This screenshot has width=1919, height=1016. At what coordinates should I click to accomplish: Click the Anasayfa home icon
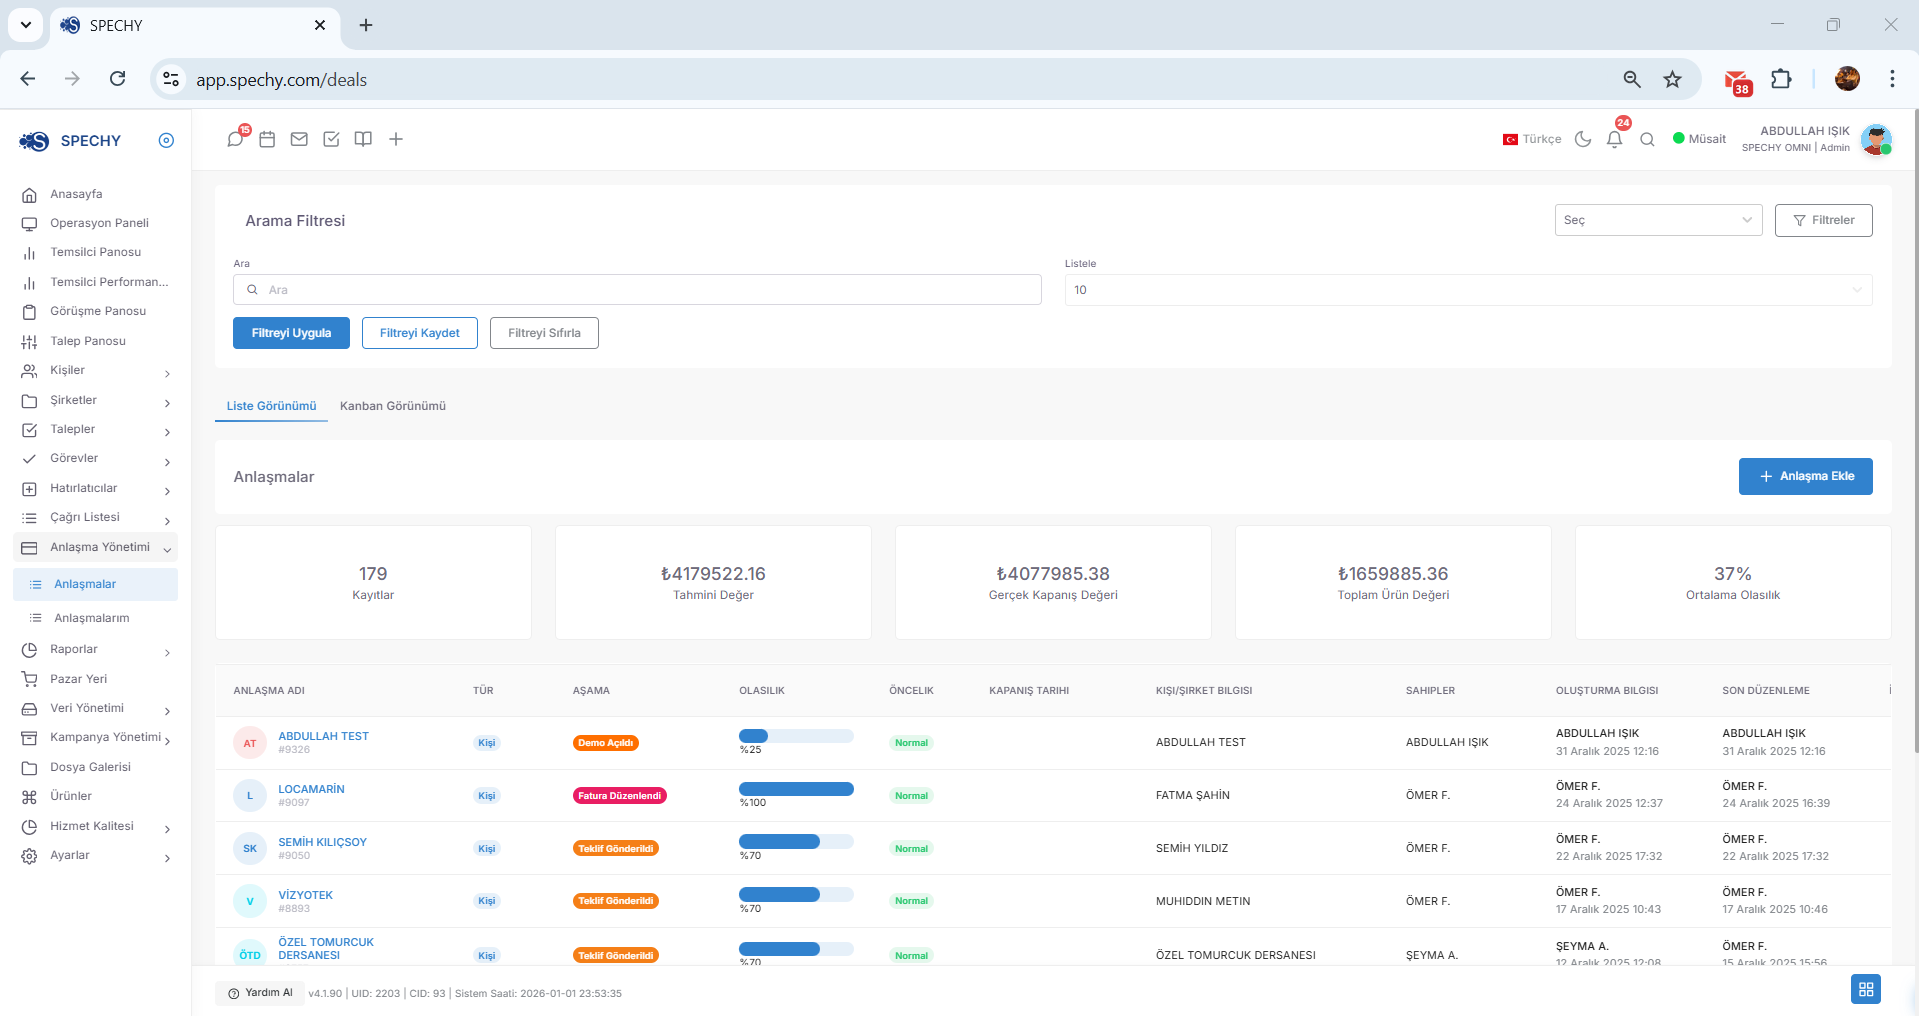[29, 195]
